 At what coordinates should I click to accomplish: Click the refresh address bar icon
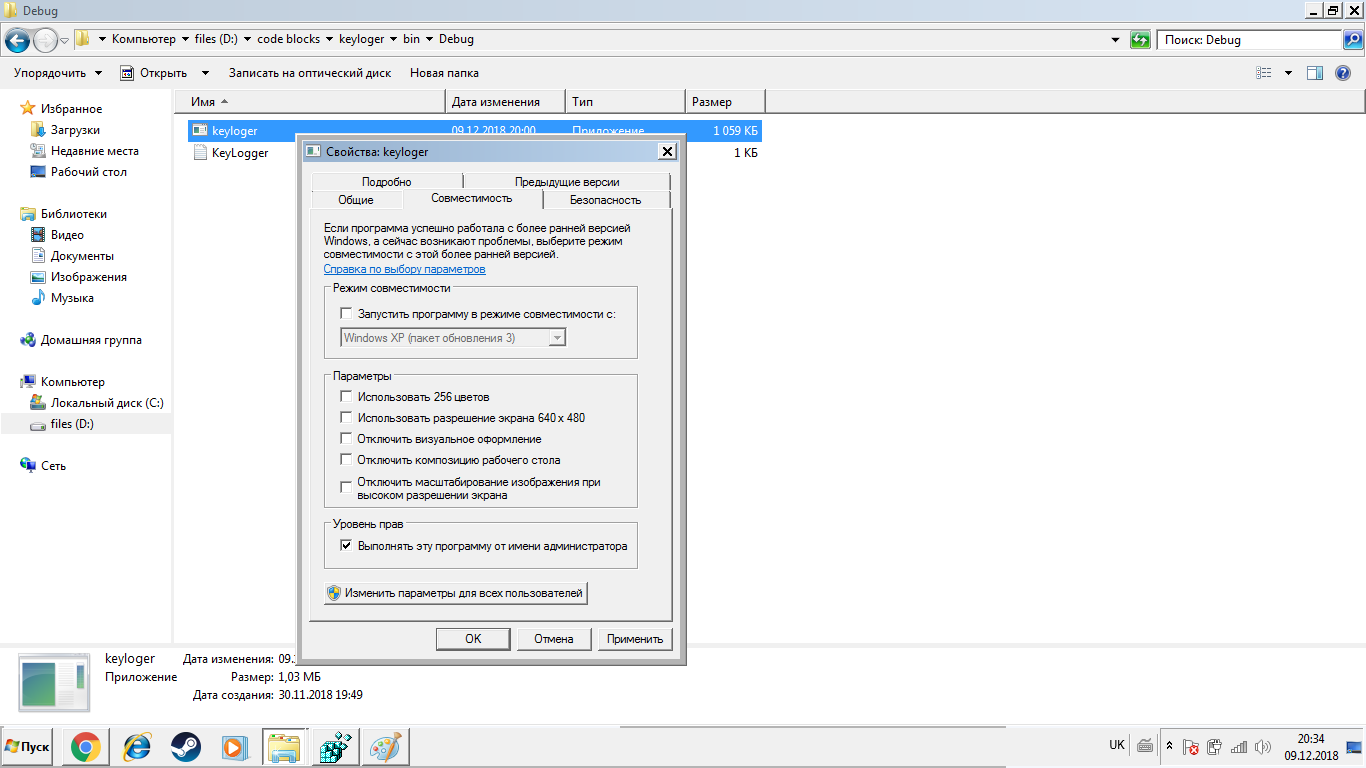[1140, 40]
